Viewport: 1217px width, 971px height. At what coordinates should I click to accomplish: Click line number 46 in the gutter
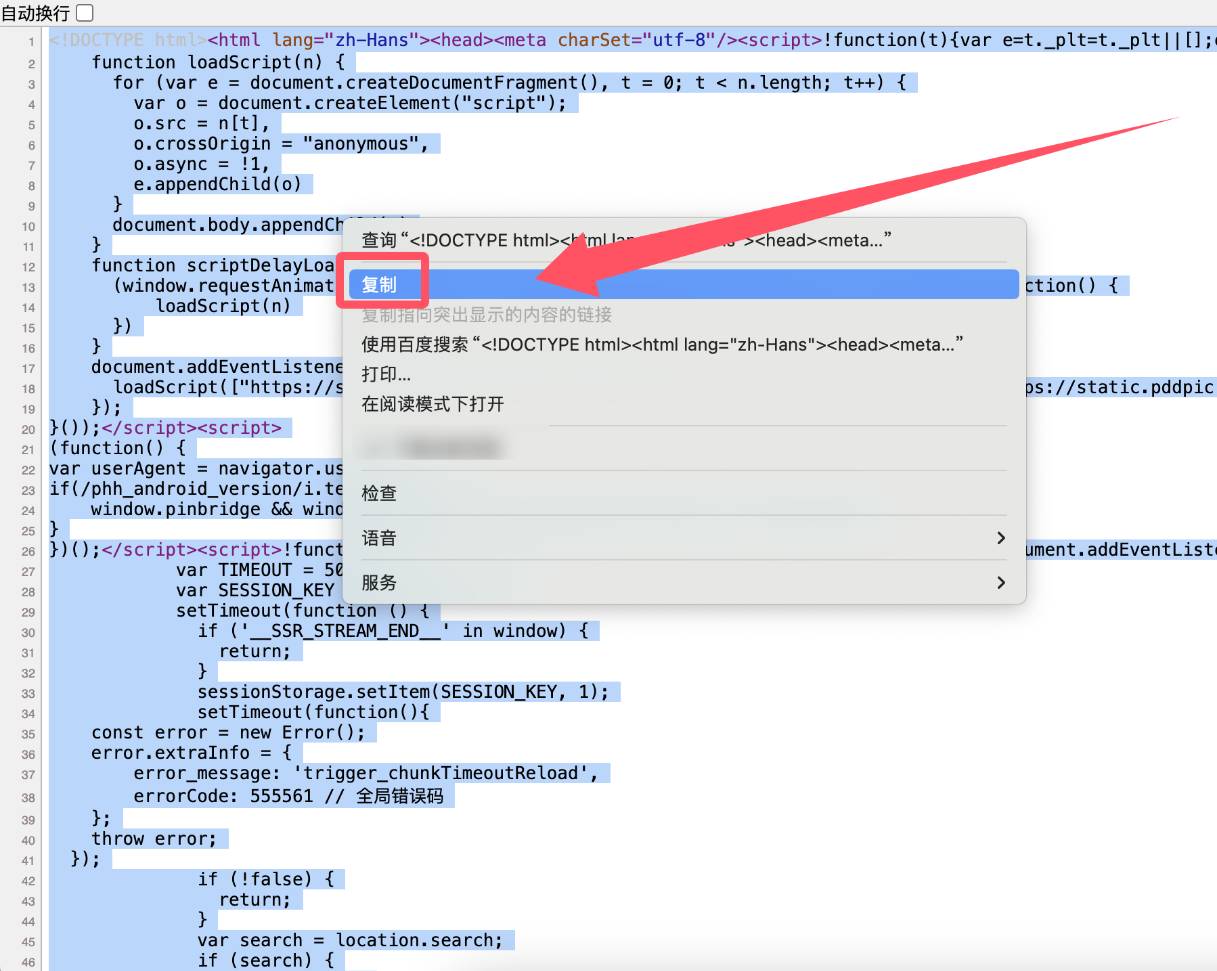30,961
